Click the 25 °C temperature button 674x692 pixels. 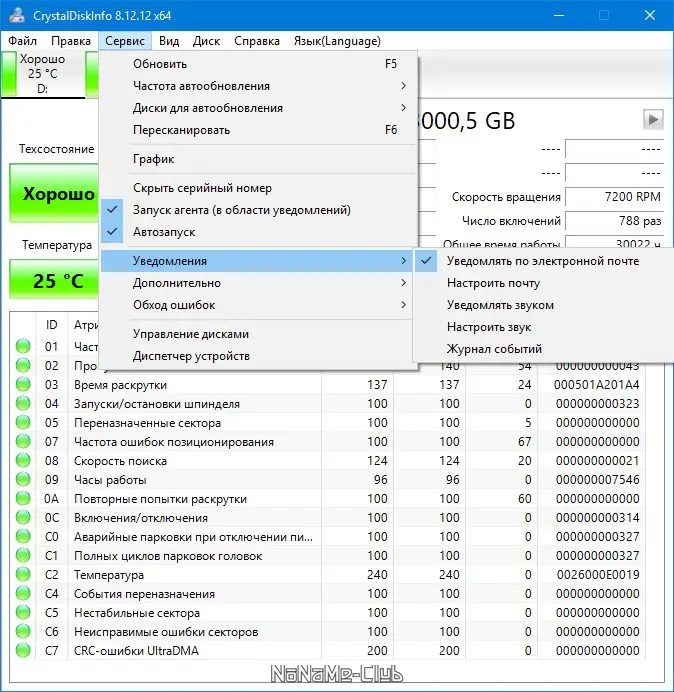pos(54,281)
